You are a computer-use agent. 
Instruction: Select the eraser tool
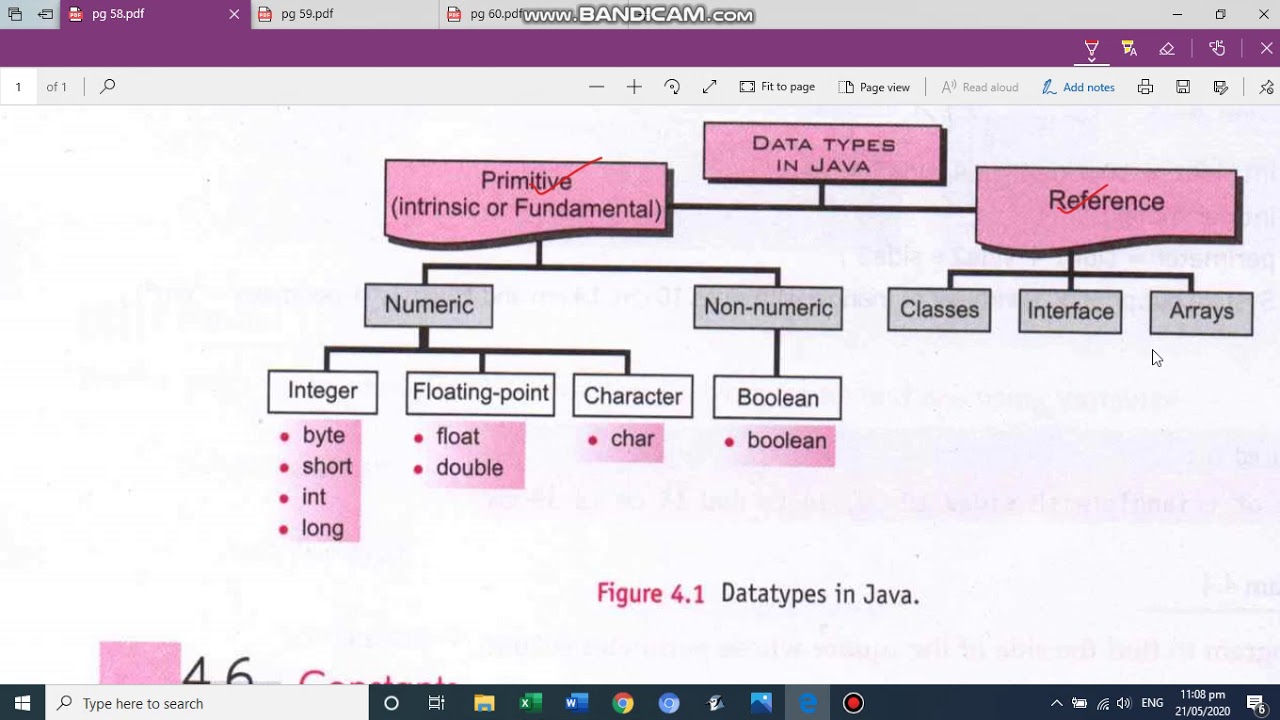[1167, 48]
